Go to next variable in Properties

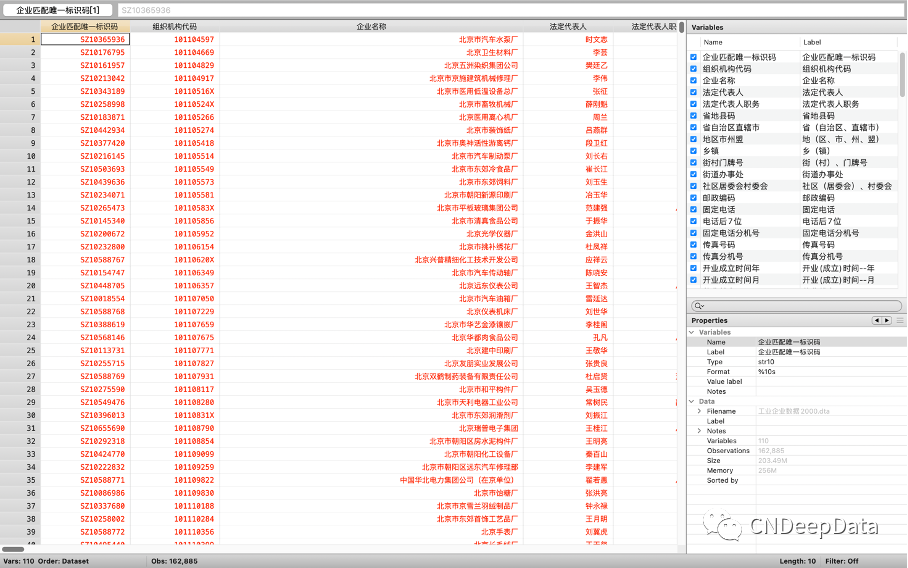coord(887,320)
